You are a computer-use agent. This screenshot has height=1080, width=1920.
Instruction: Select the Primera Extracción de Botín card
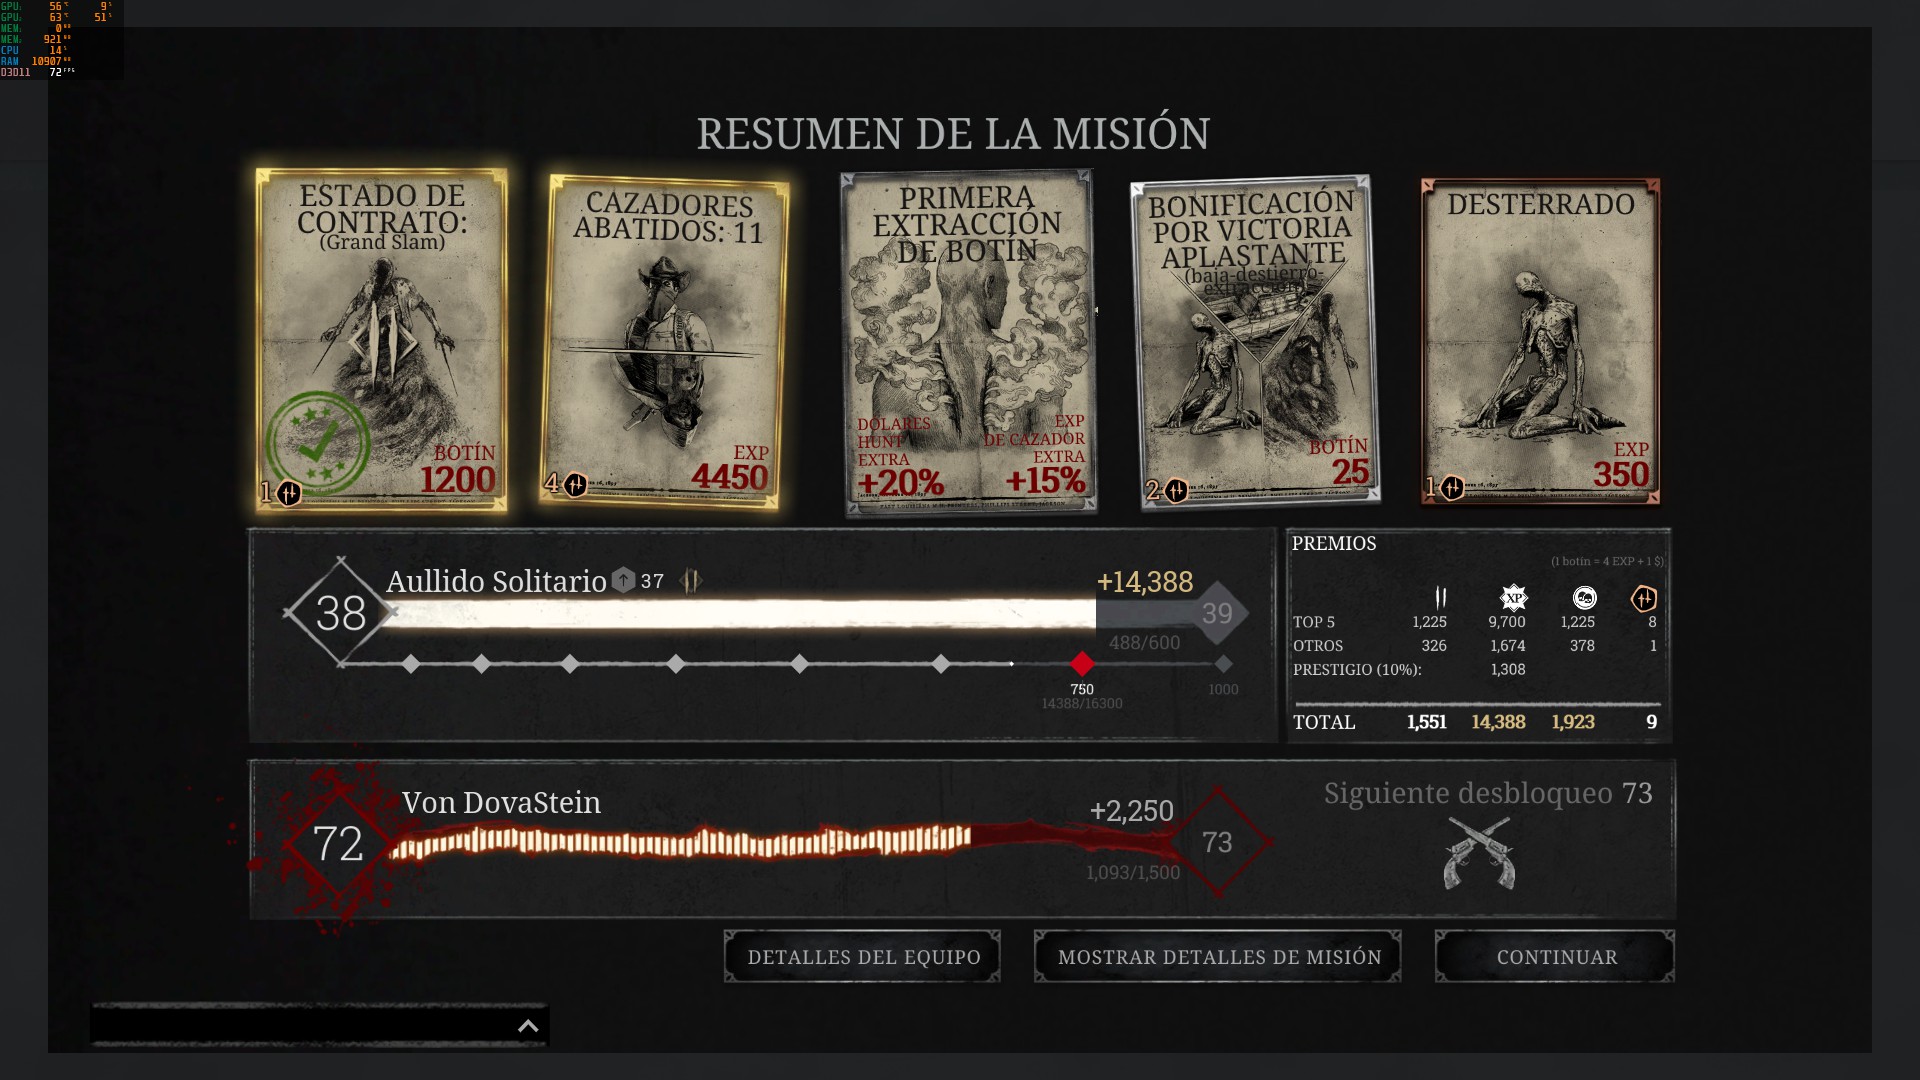967,342
